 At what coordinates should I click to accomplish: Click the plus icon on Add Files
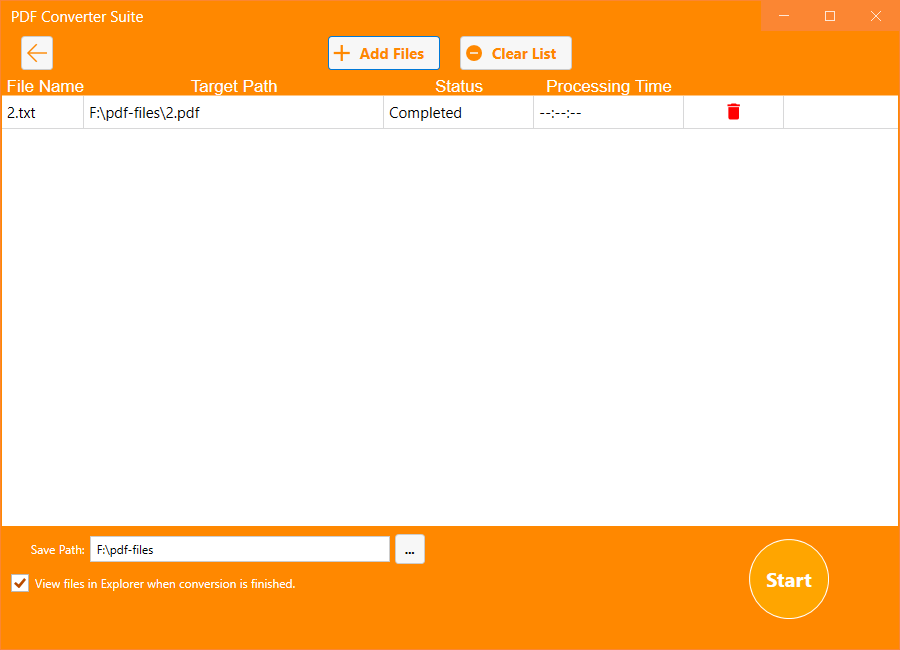tap(344, 53)
